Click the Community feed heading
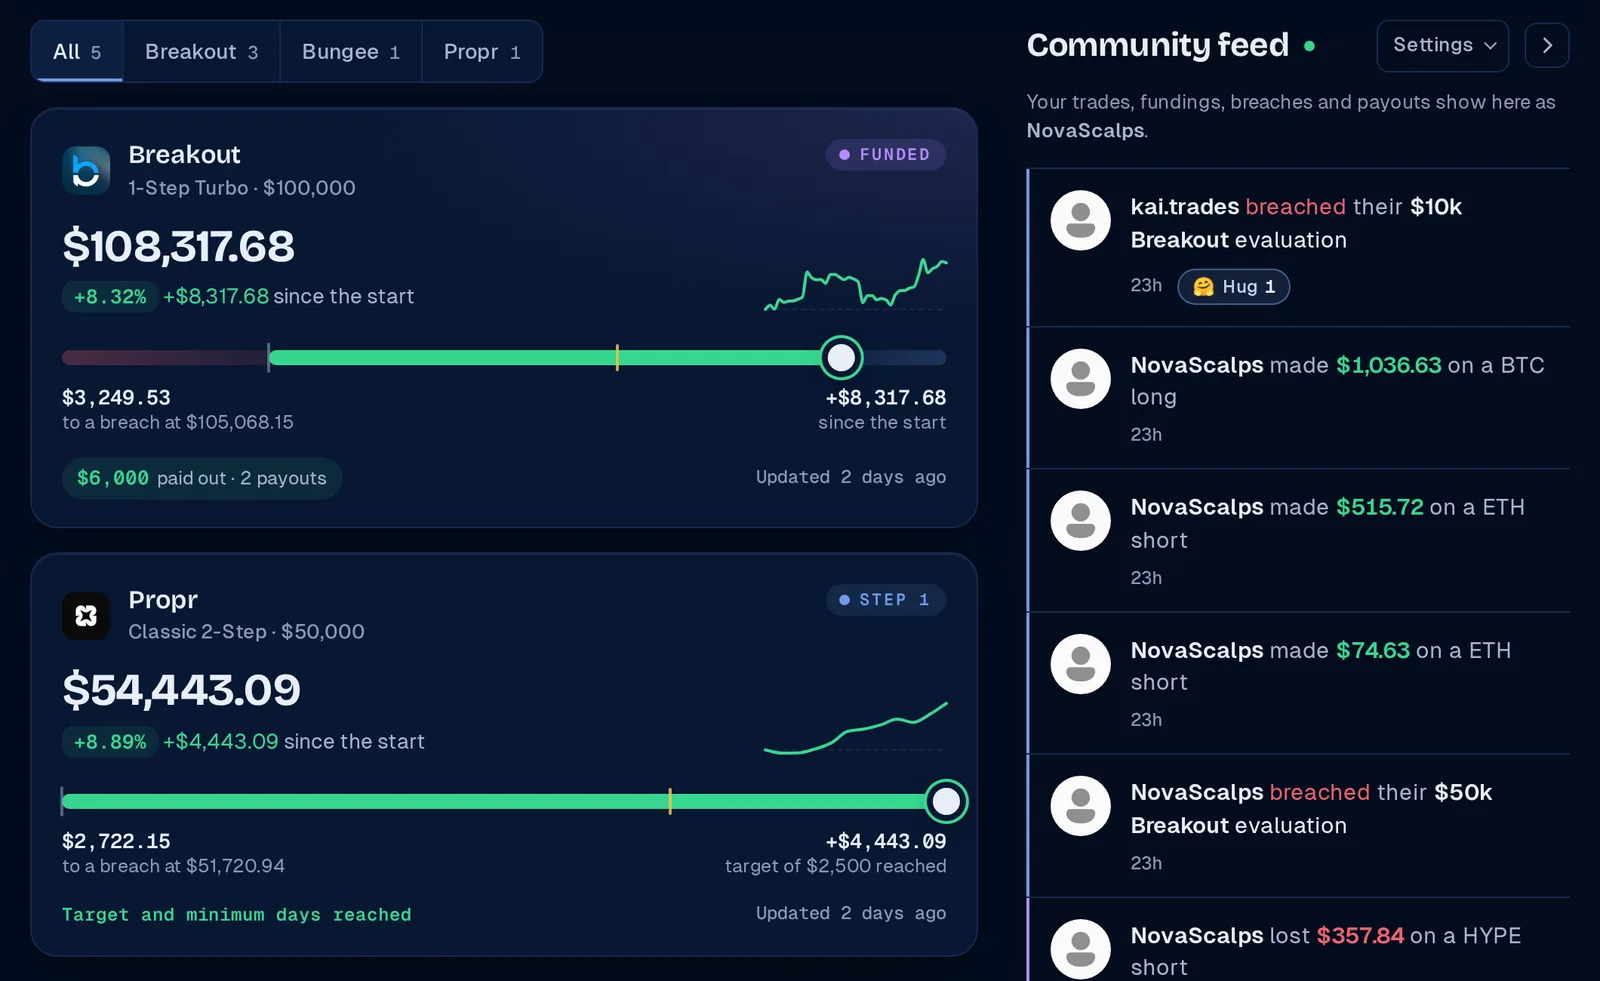 (1158, 45)
